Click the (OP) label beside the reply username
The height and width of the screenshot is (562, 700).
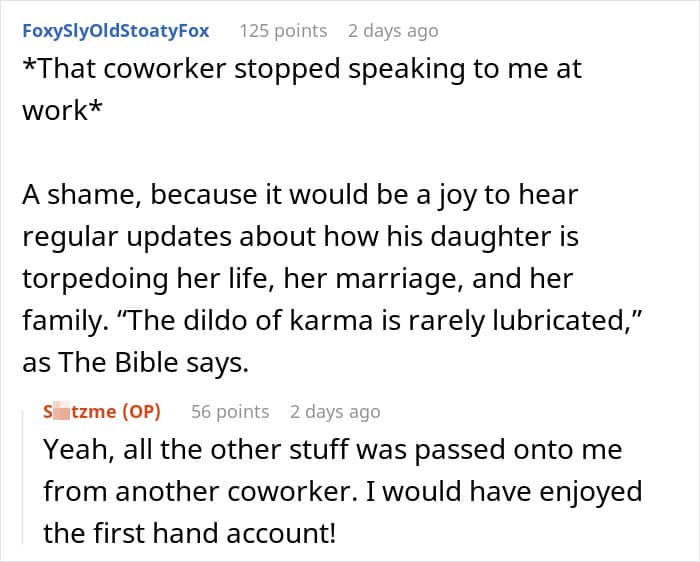click(140, 411)
